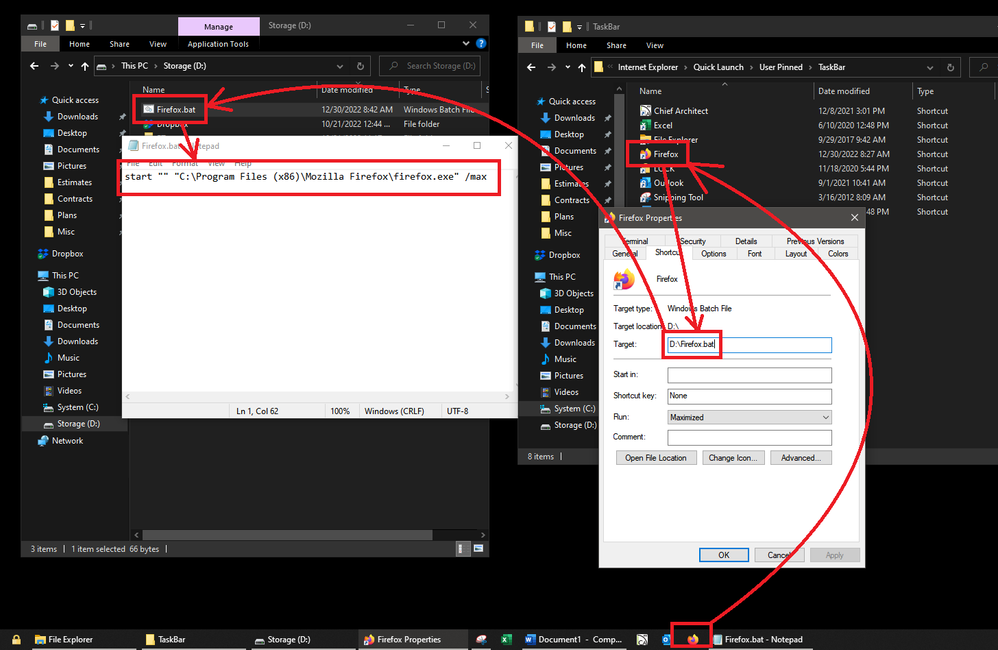Select Music folder in Storage window sidebar
Image resolution: width=998 pixels, height=650 pixels.
68,358
